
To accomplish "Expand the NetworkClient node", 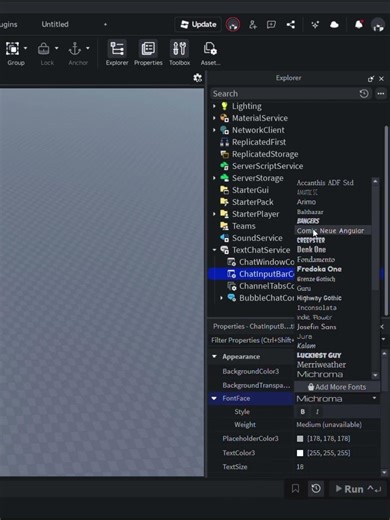I will tap(214, 130).
